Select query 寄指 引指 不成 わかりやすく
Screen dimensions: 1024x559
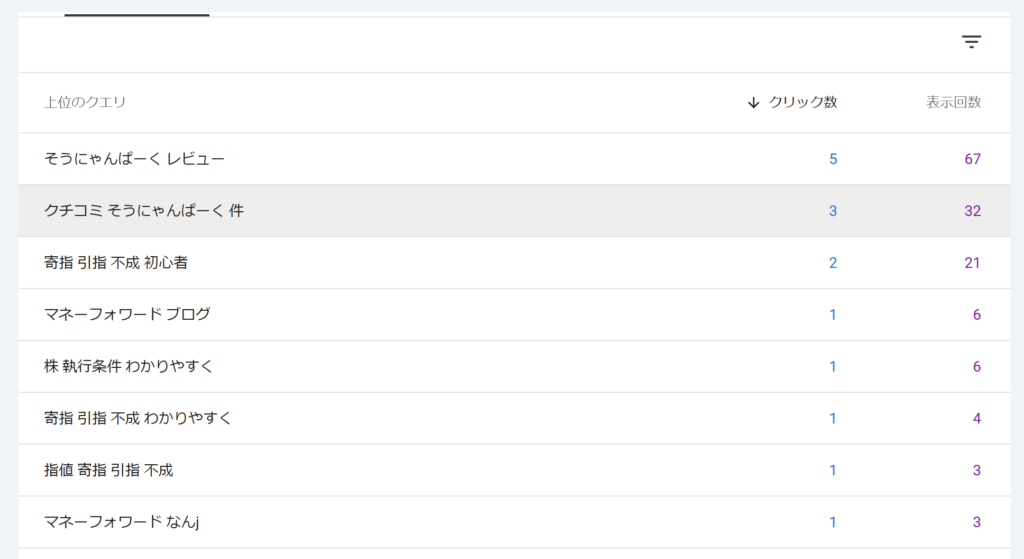click(x=138, y=418)
